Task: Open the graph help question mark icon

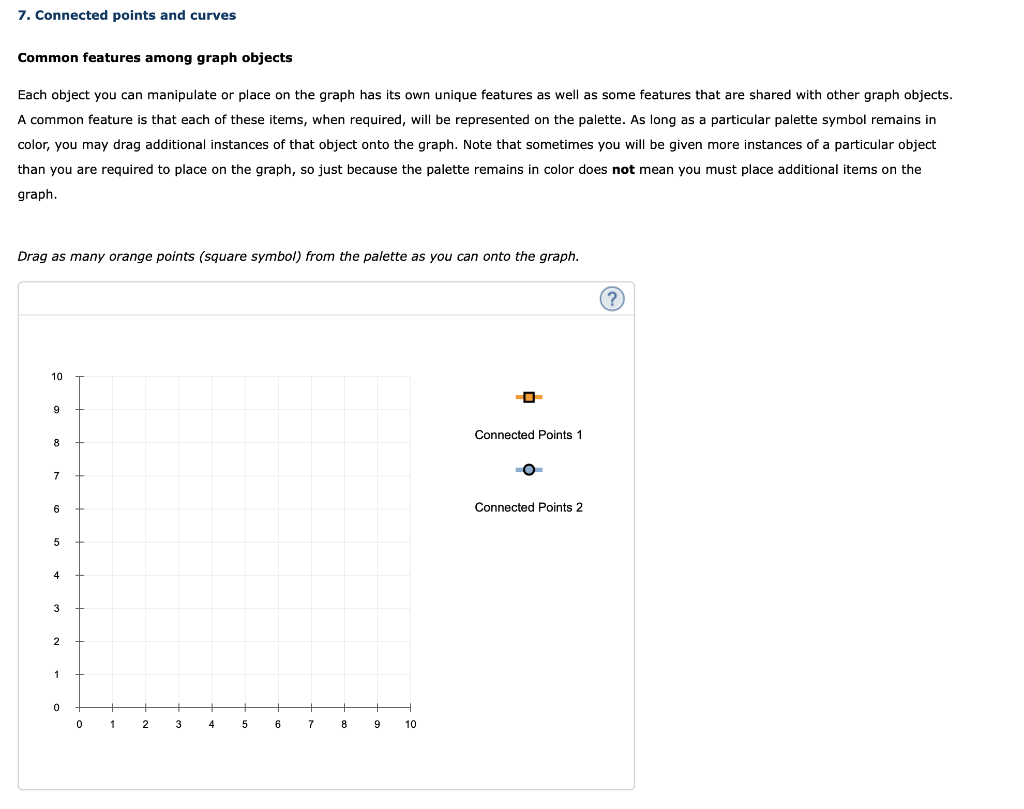Action: 612,299
